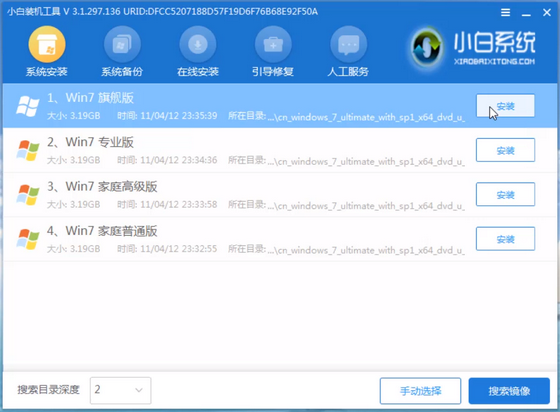
Task: Install Win7 家庭普通版 with the 安装 button
Action: (505, 239)
